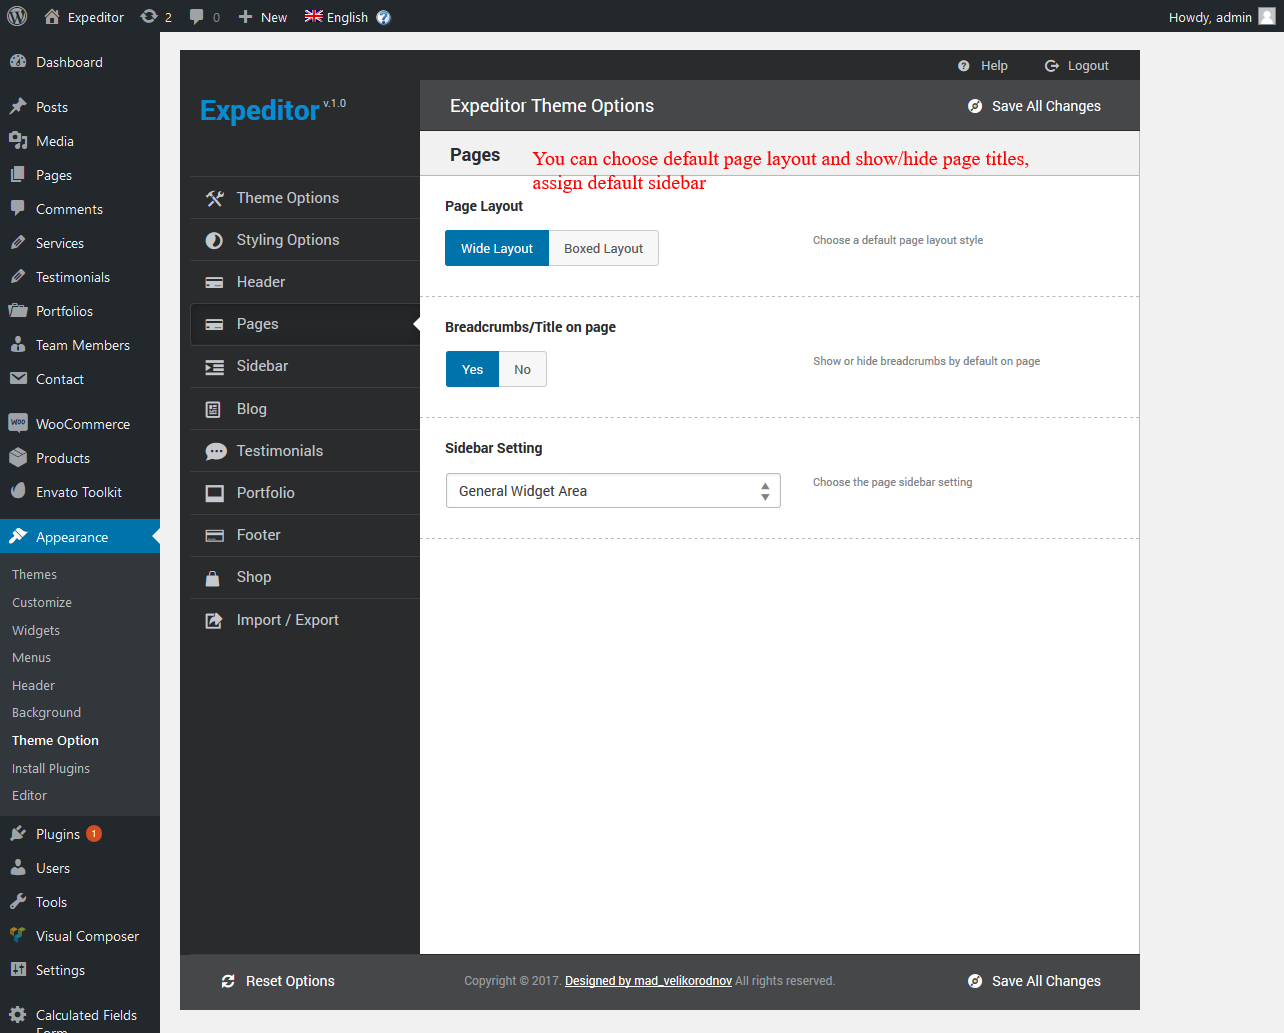
Task: Follow the Designed by mad_velikorodnov link
Action: (x=648, y=981)
